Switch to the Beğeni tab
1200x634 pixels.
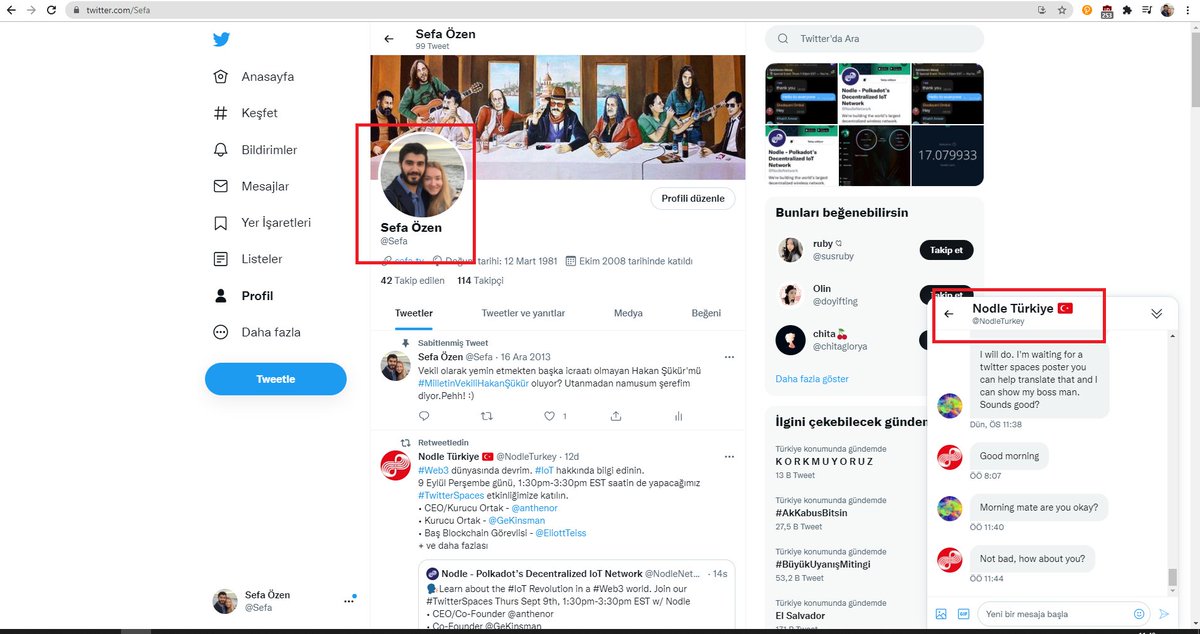click(706, 313)
